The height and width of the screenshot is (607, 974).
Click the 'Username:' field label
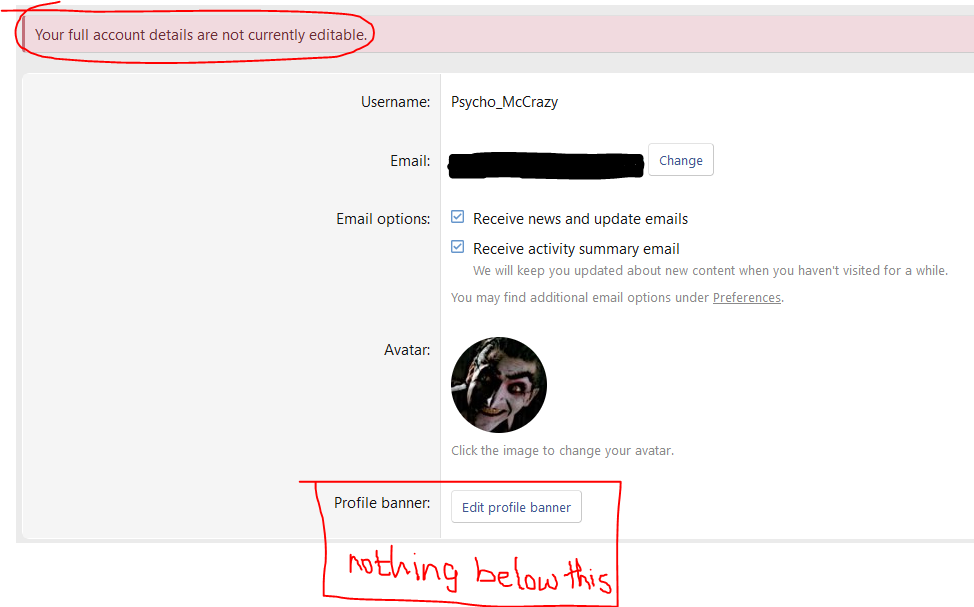395,102
